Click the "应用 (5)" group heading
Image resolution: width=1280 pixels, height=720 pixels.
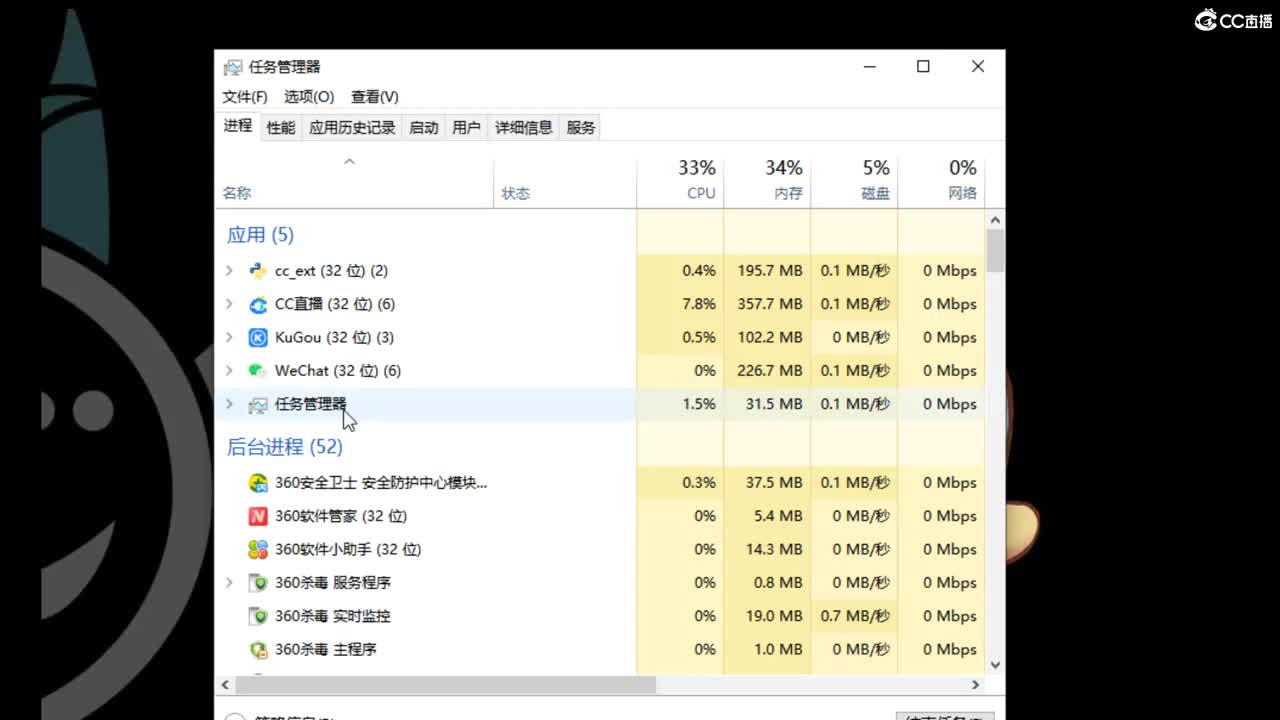point(260,235)
